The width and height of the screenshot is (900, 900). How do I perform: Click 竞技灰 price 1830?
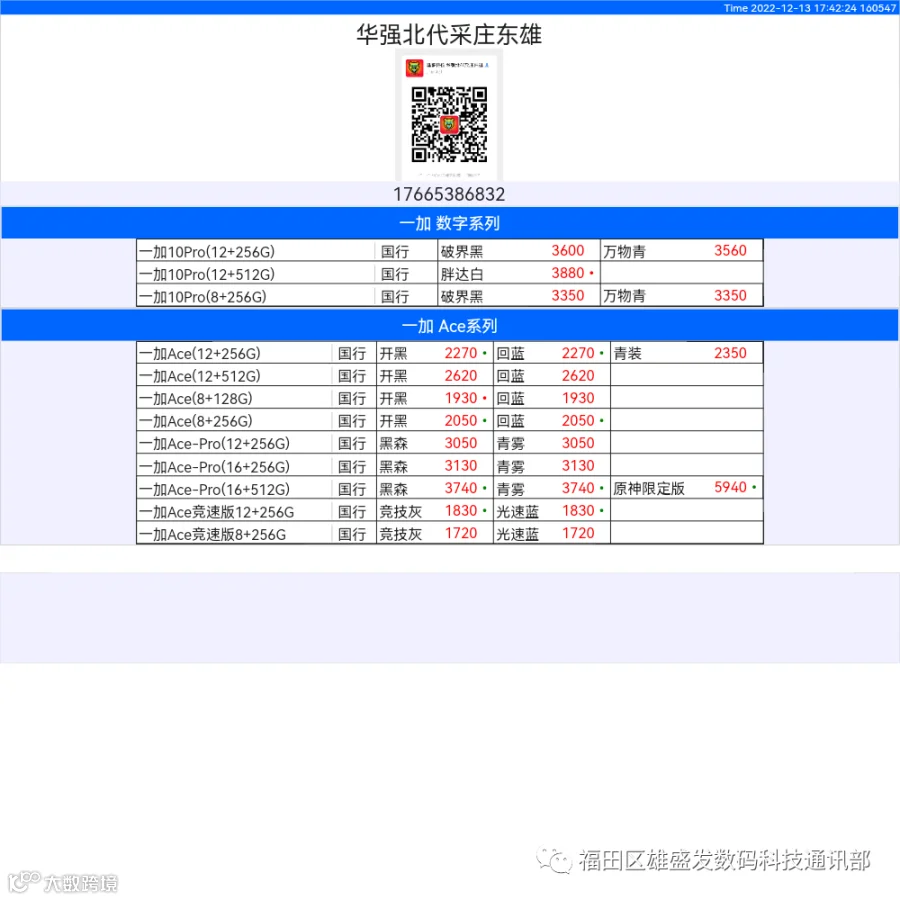(461, 510)
